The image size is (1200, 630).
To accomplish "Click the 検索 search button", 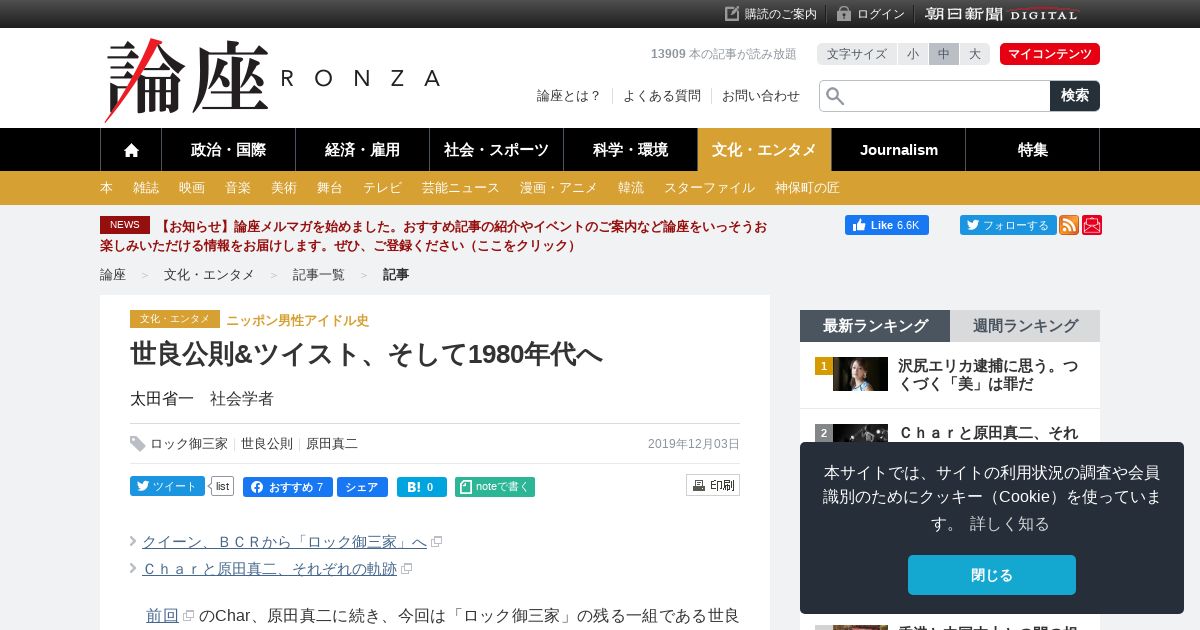I will click(x=1075, y=96).
